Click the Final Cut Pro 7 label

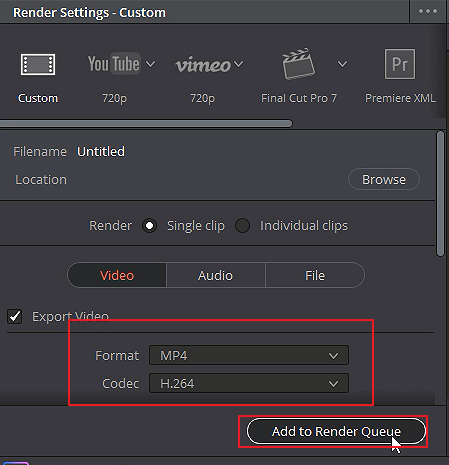point(299,98)
